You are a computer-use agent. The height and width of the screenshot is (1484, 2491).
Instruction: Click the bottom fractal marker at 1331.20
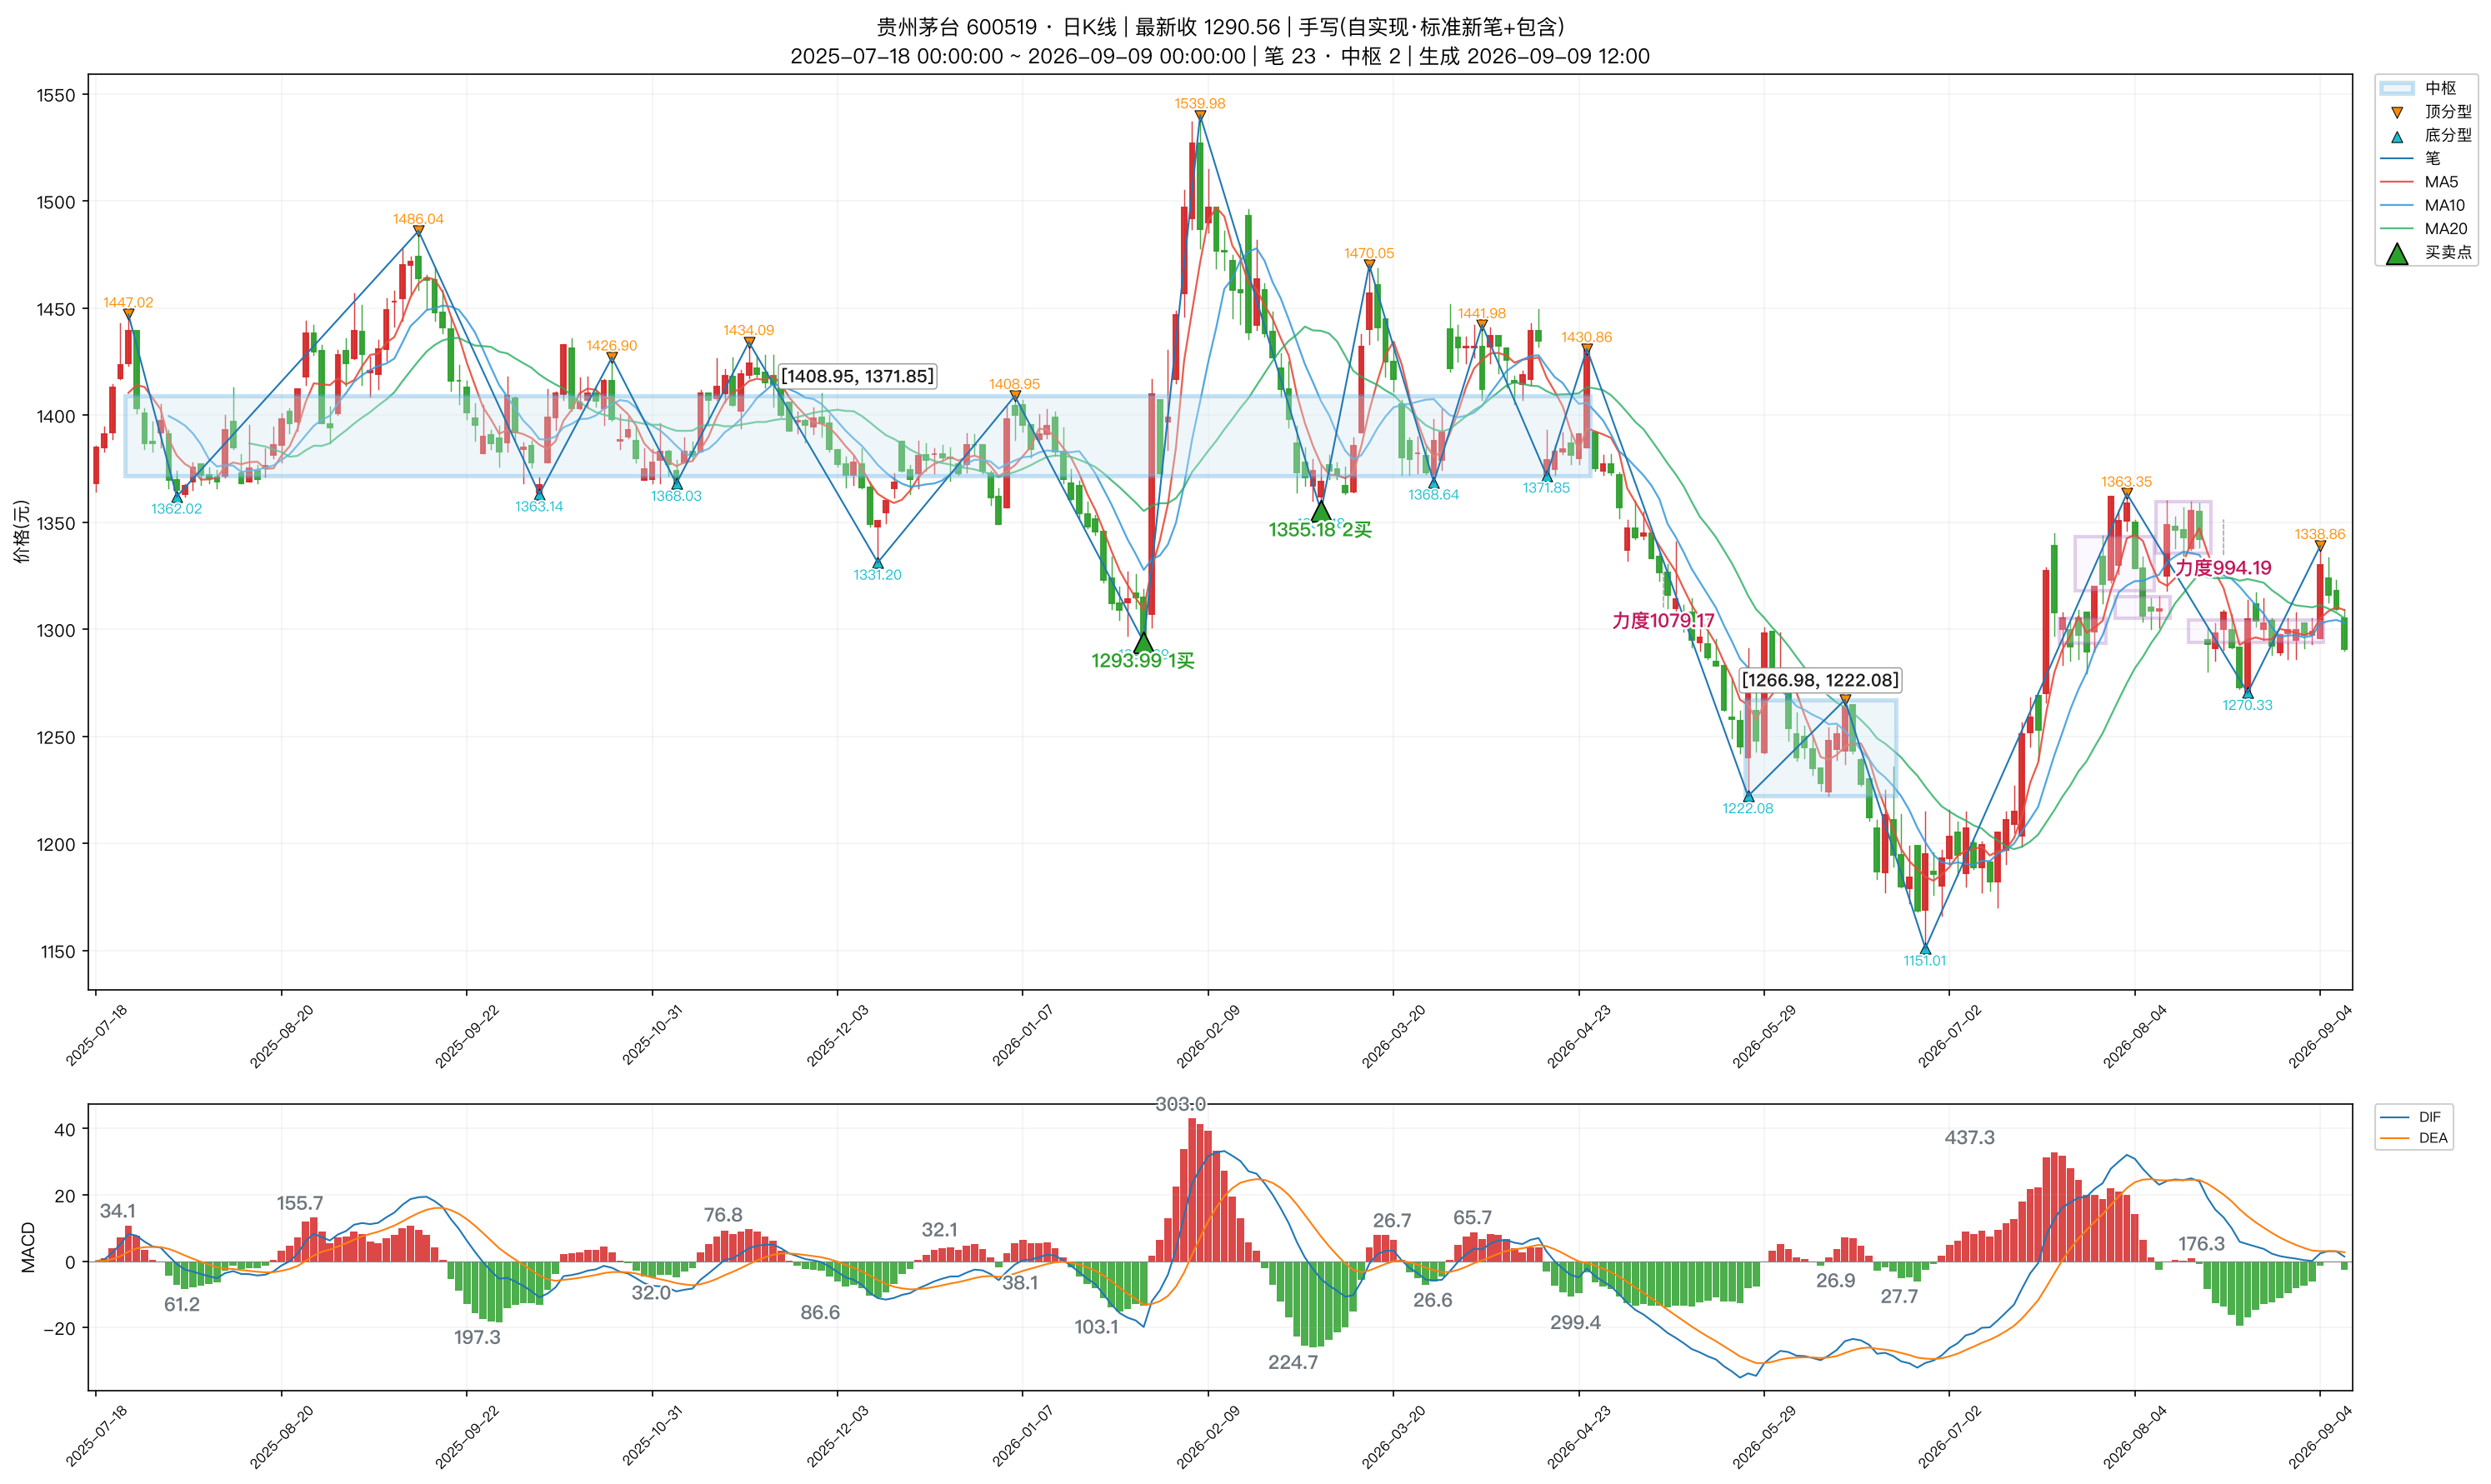(877, 563)
